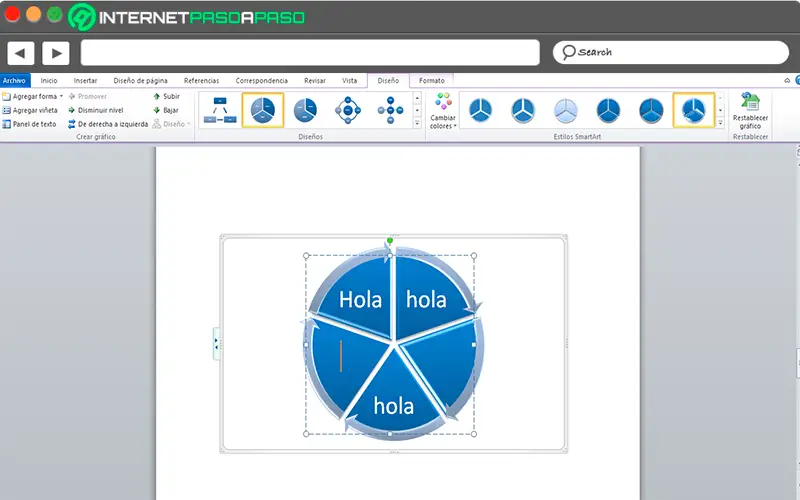Apply the flat style next to Cambiar colores
This screenshot has height=500, width=800.
pyautogui.click(x=481, y=110)
